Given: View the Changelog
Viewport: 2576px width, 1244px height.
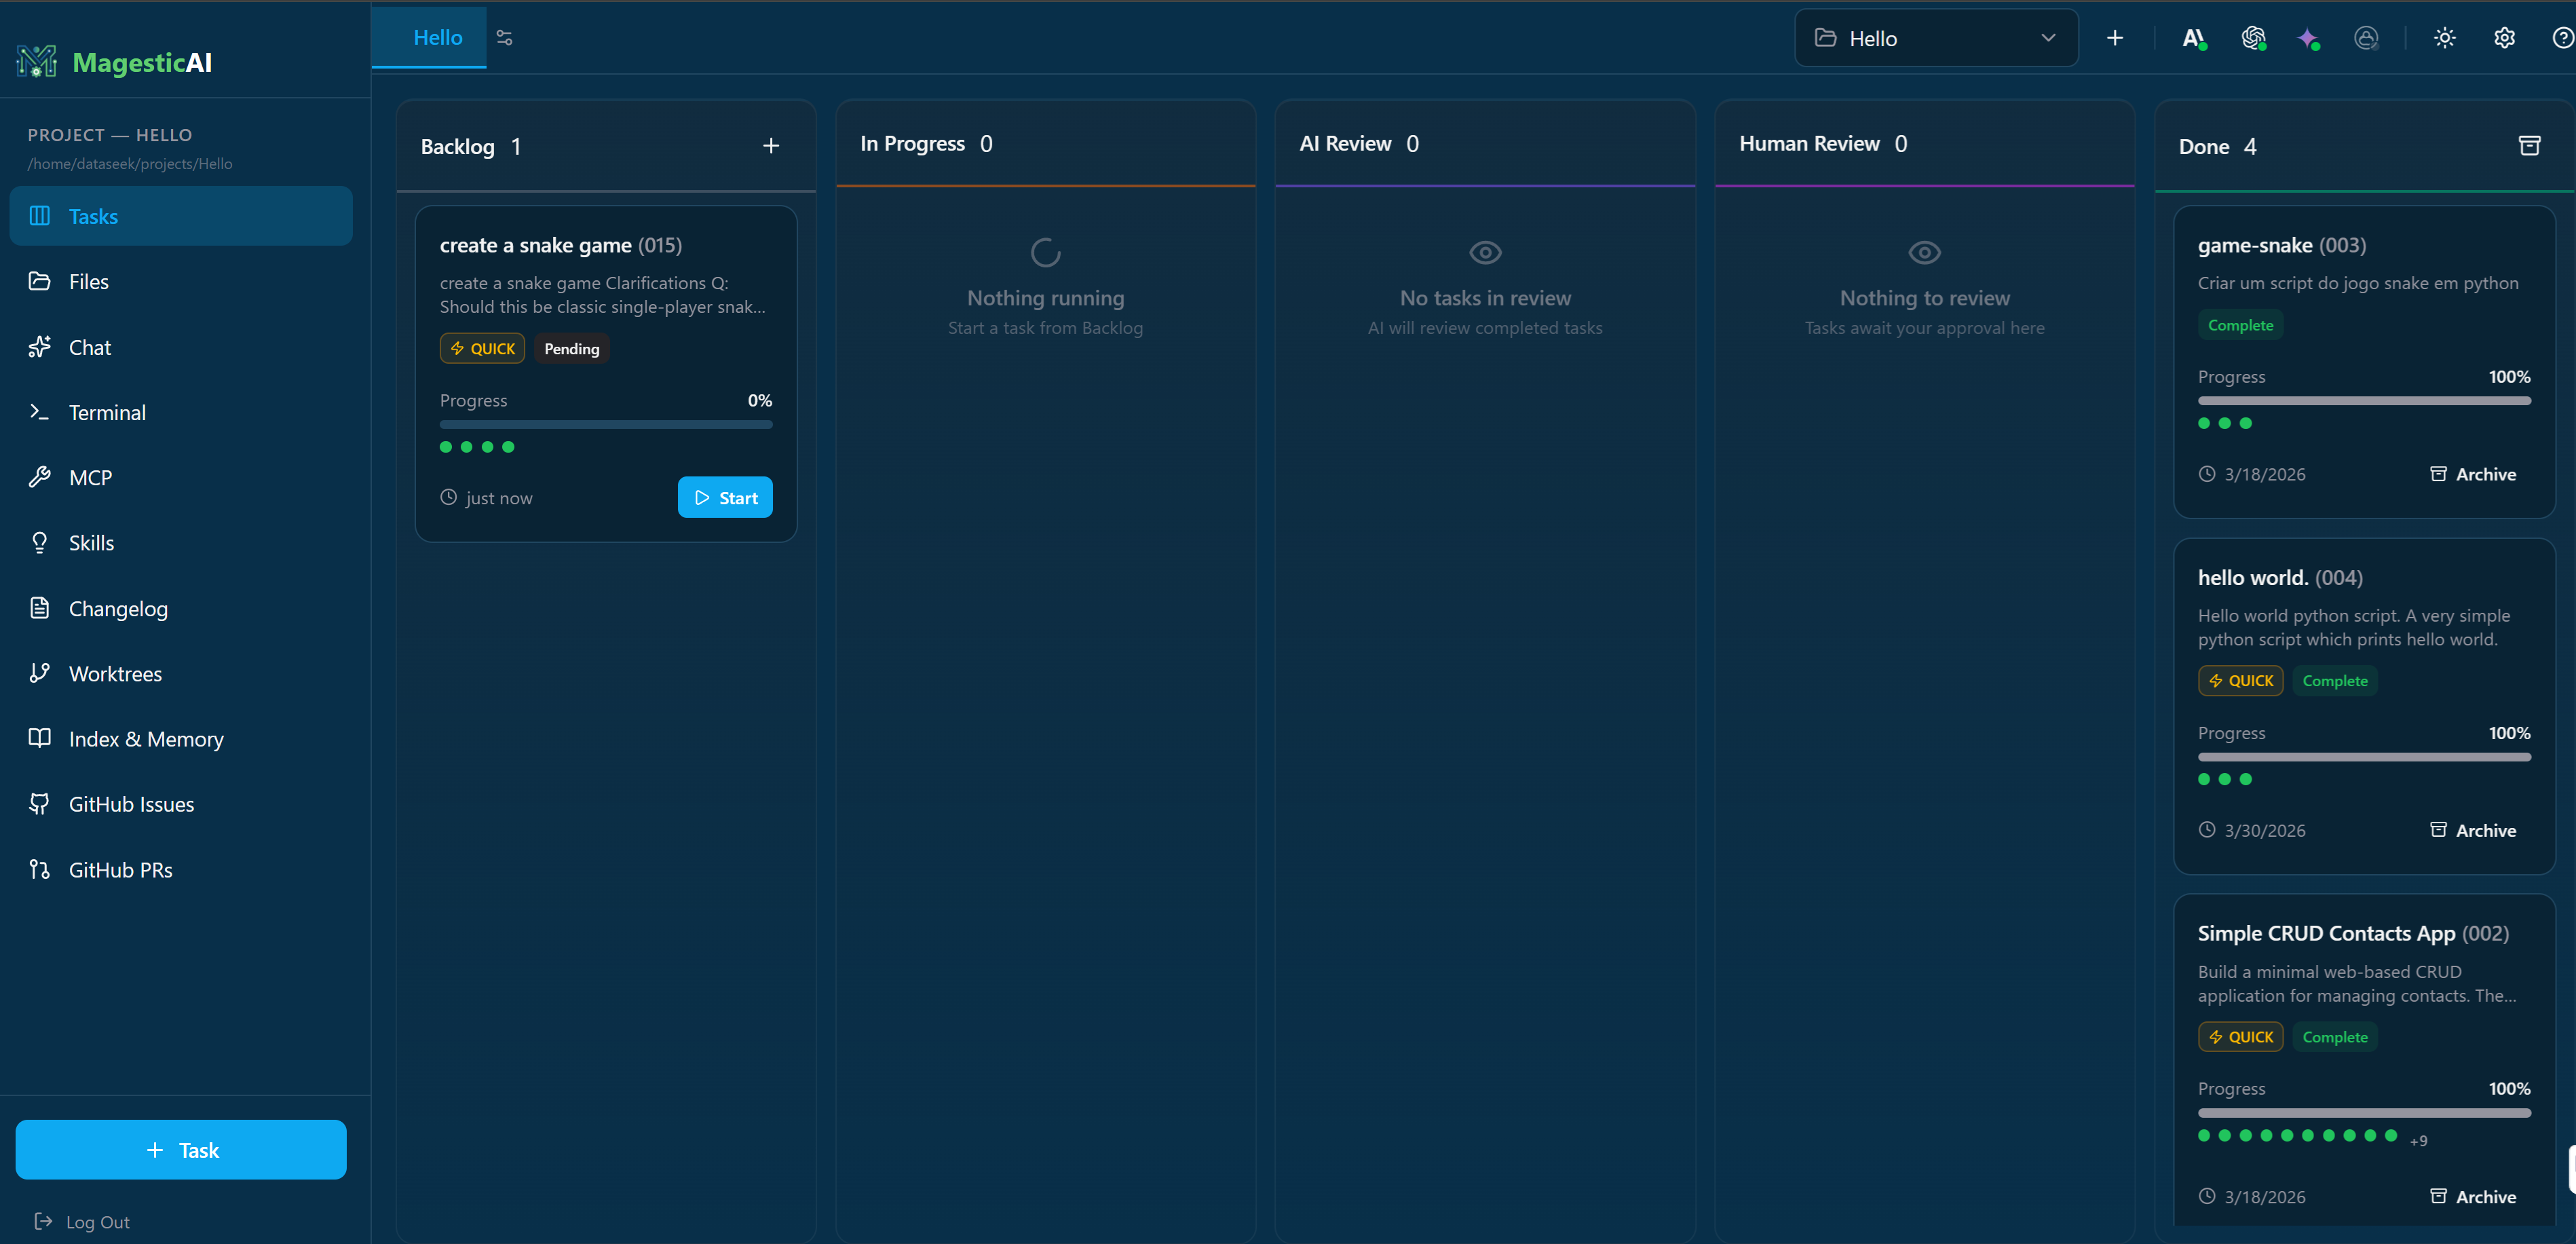Looking at the screenshot, I should point(181,608).
